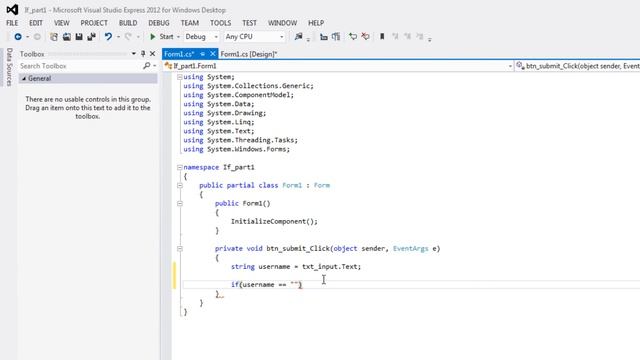Click the previous bookmark icon
The height and width of the screenshot is (360, 640).
point(395,37)
